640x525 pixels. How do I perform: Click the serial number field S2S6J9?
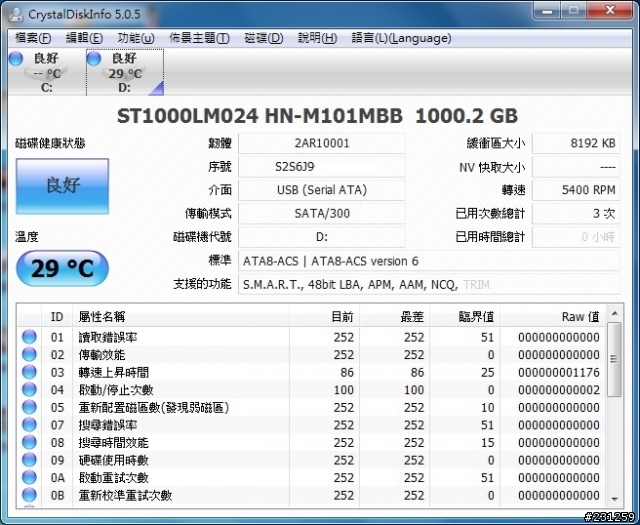[322, 167]
